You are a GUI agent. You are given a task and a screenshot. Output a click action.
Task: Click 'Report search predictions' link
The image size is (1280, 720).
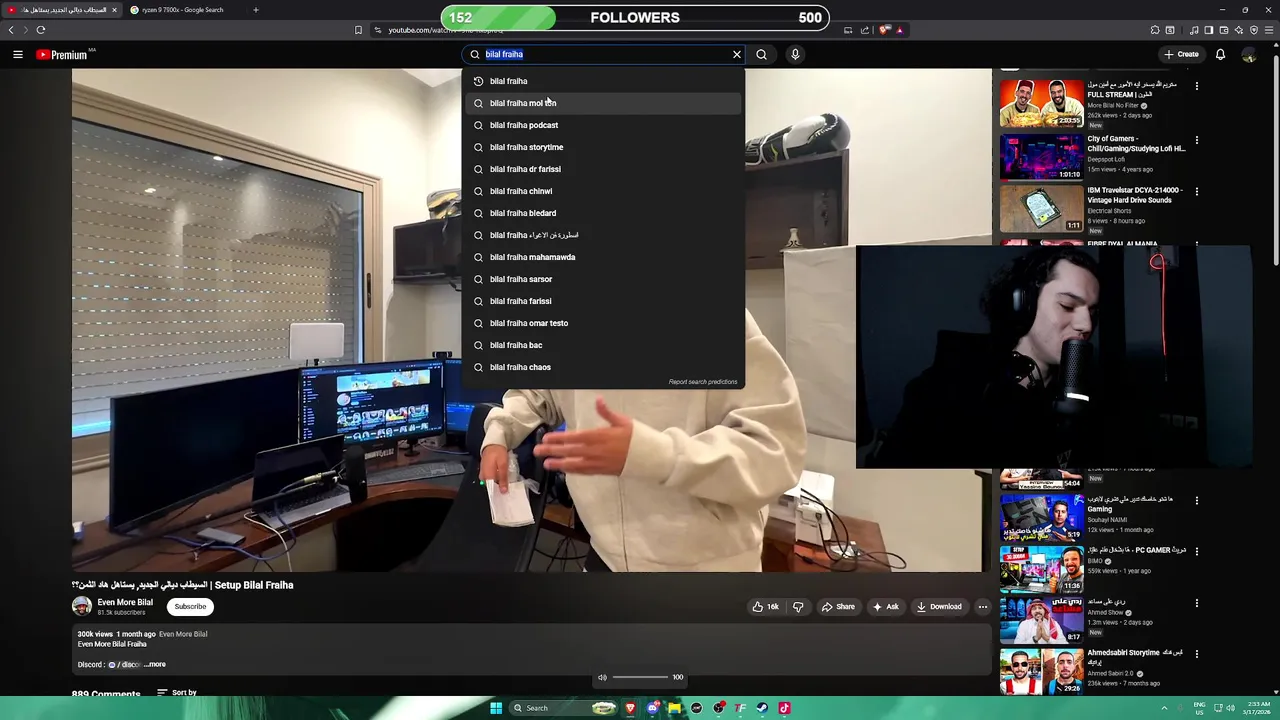[x=702, y=382]
